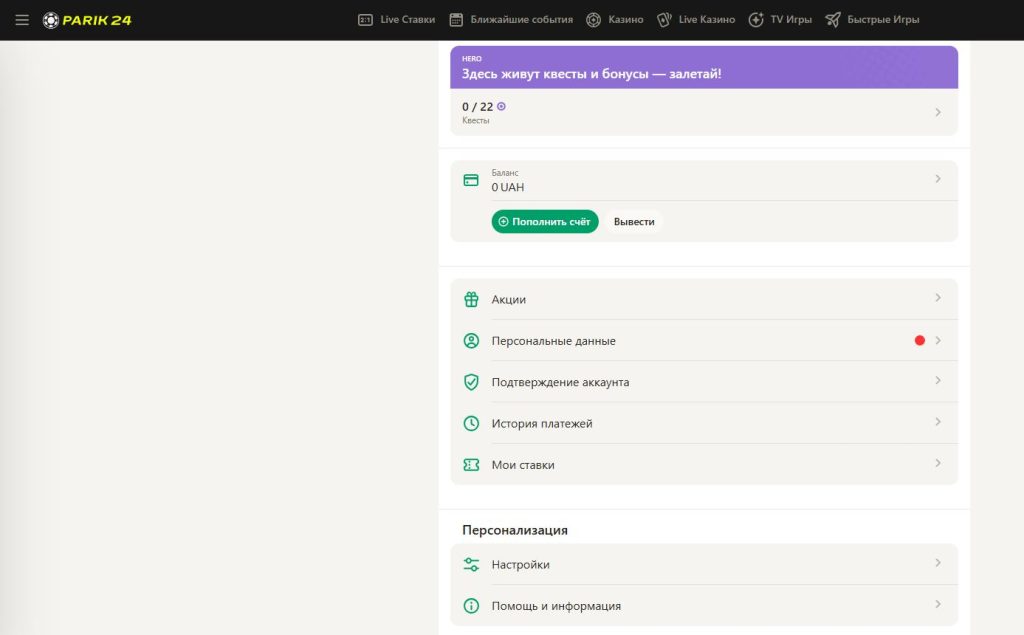Expand the Квесты row chevron
Image resolution: width=1024 pixels, height=635 pixels.
pos(937,112)
